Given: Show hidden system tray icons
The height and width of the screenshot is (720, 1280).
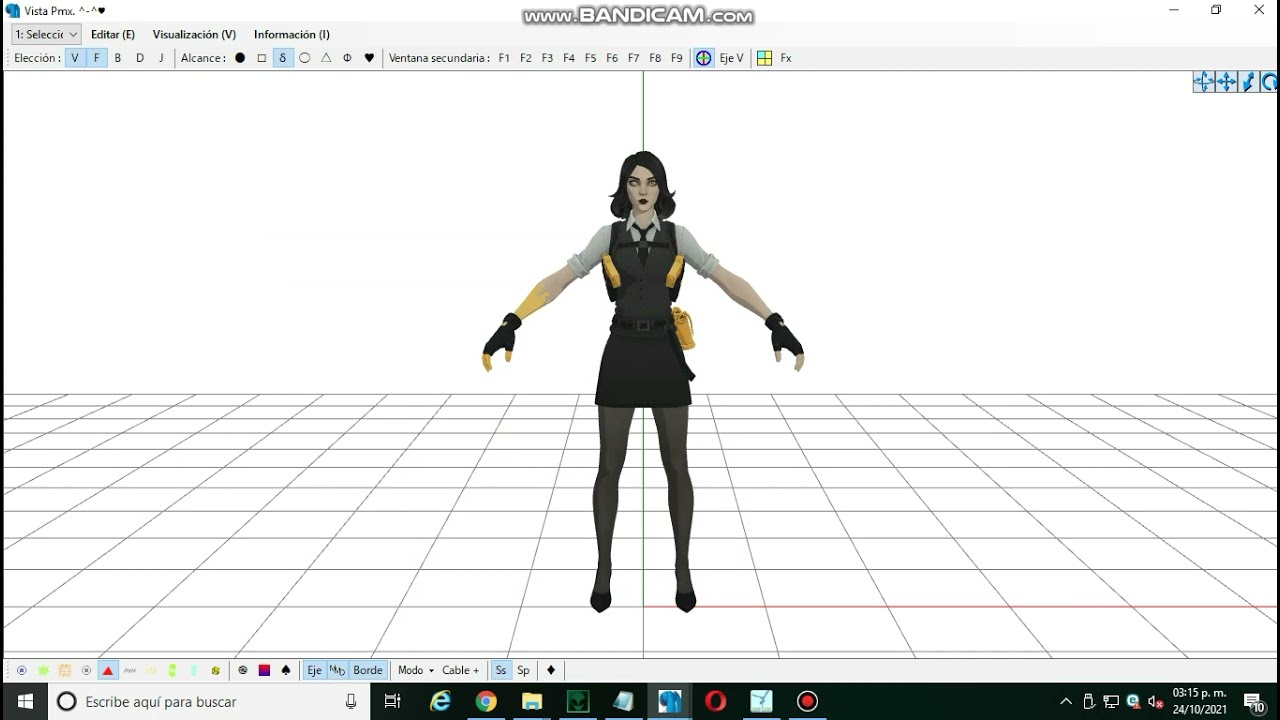Looking at the screenshot, I should [1066, 702].
